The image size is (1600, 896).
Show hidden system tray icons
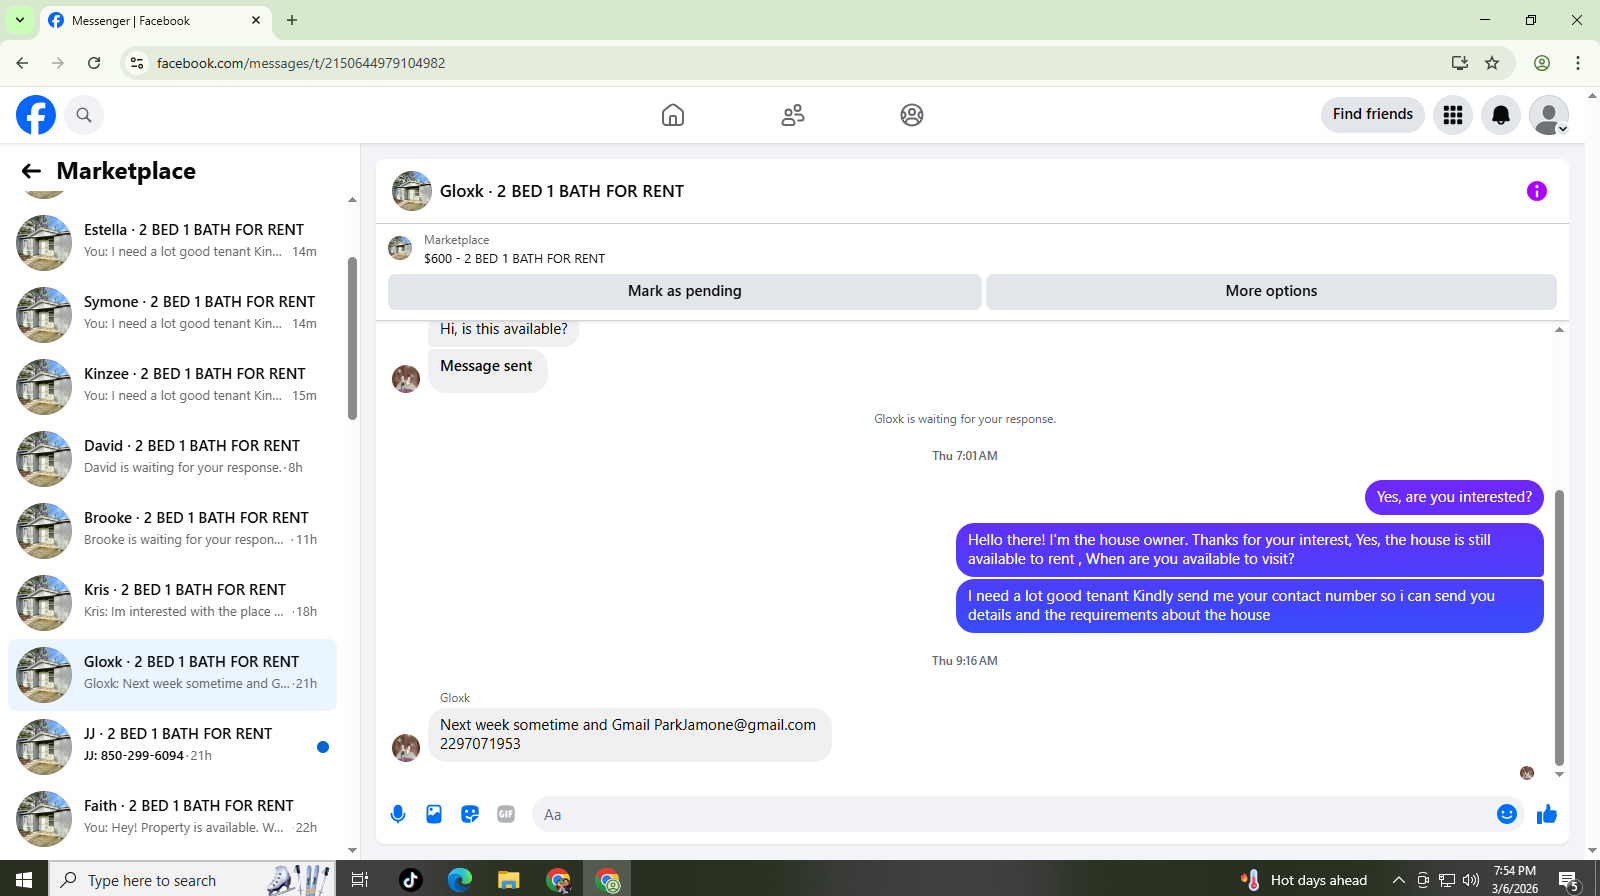[1398, 880]
